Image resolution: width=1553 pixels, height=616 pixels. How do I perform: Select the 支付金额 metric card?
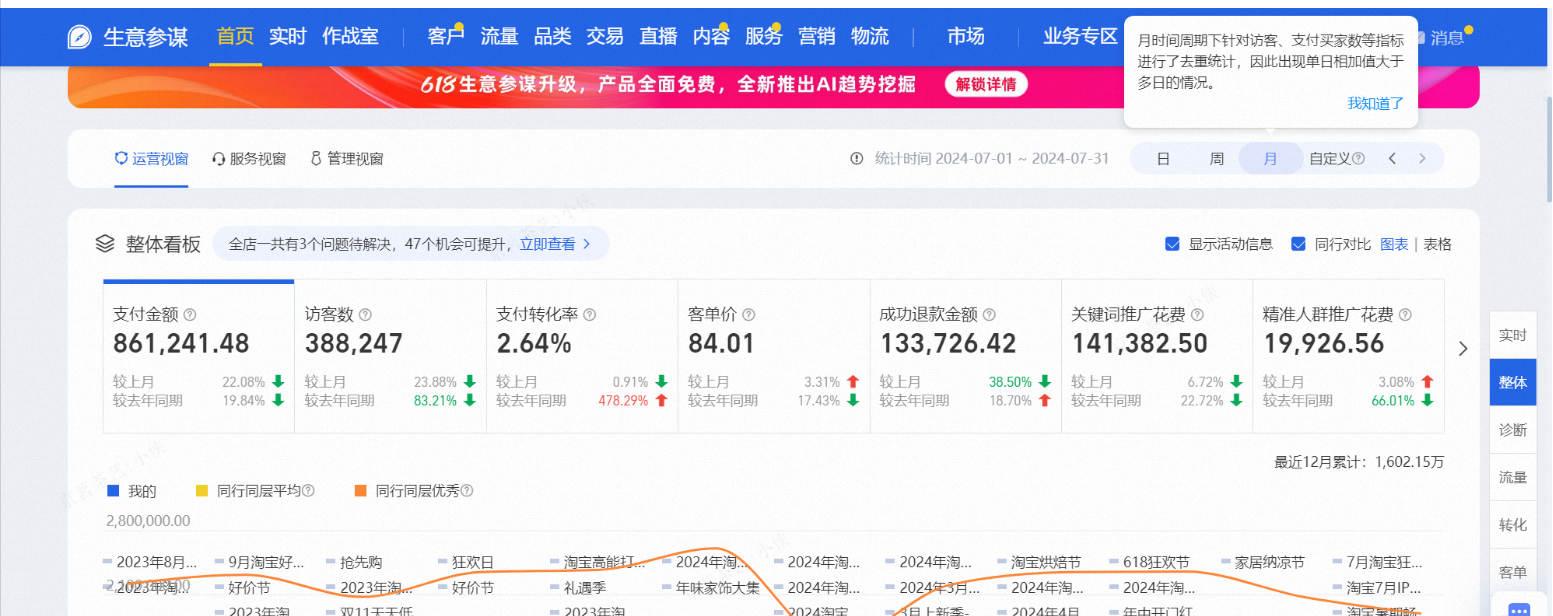199,357
